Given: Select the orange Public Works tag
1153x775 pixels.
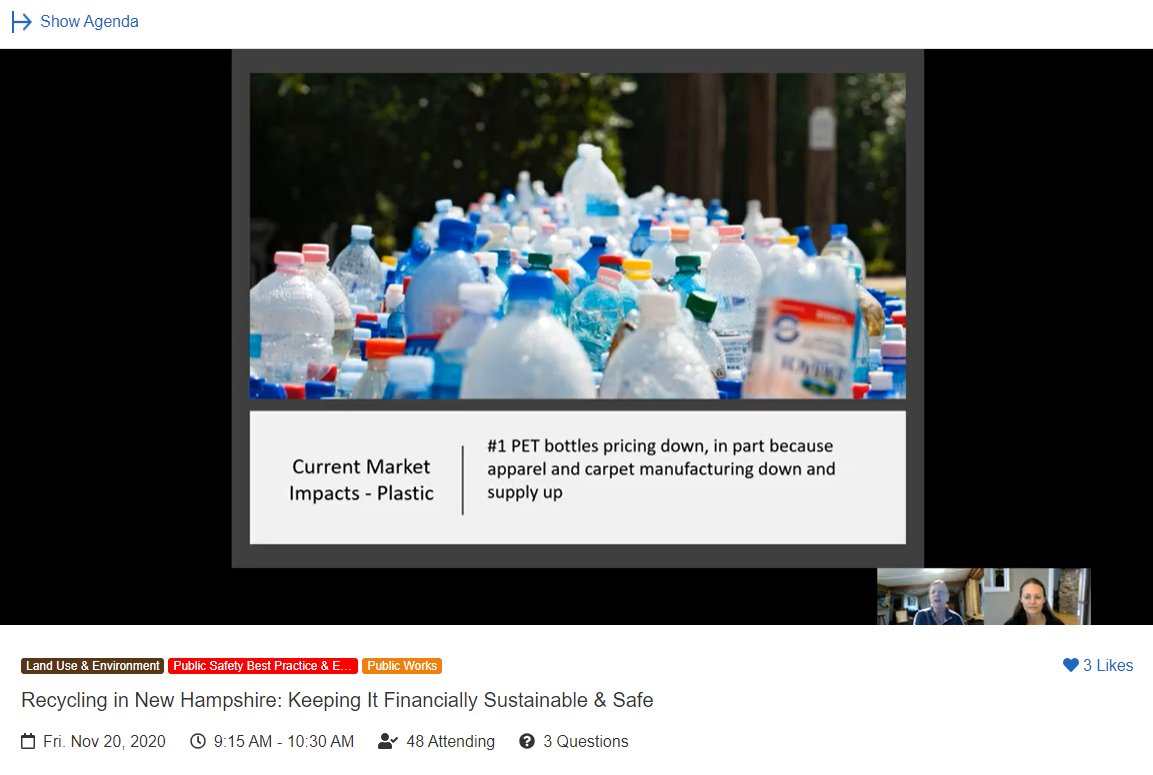Looking at the screenshot, I should pos(401,666).
